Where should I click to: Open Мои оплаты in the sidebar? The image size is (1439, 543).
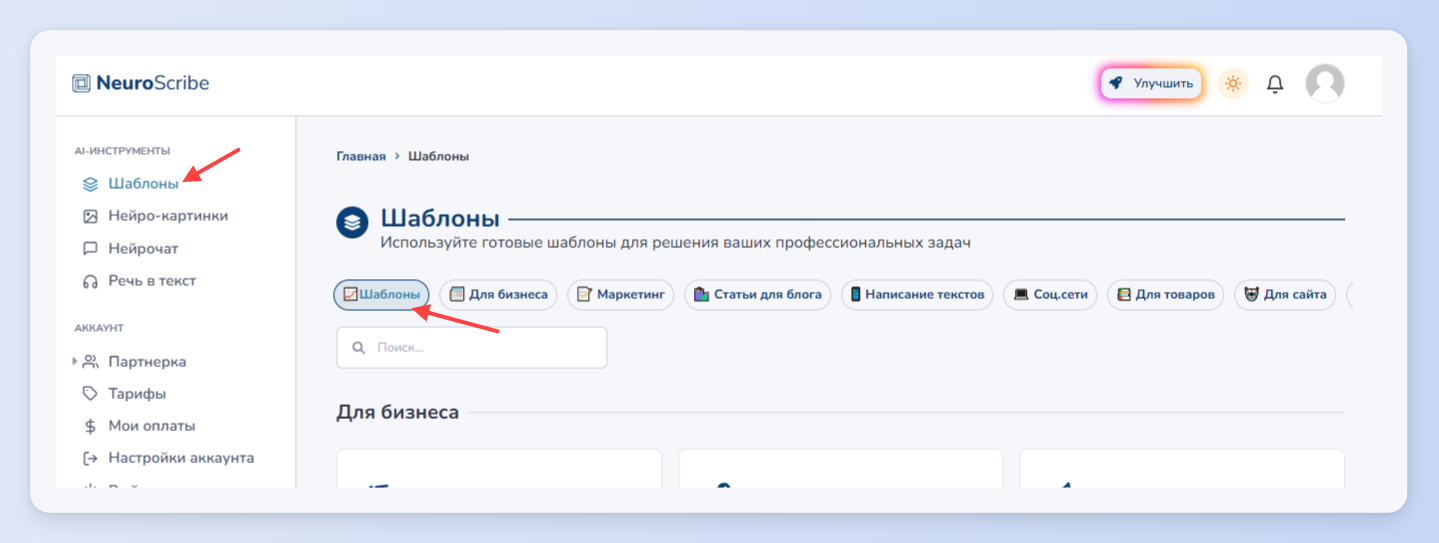138,426
